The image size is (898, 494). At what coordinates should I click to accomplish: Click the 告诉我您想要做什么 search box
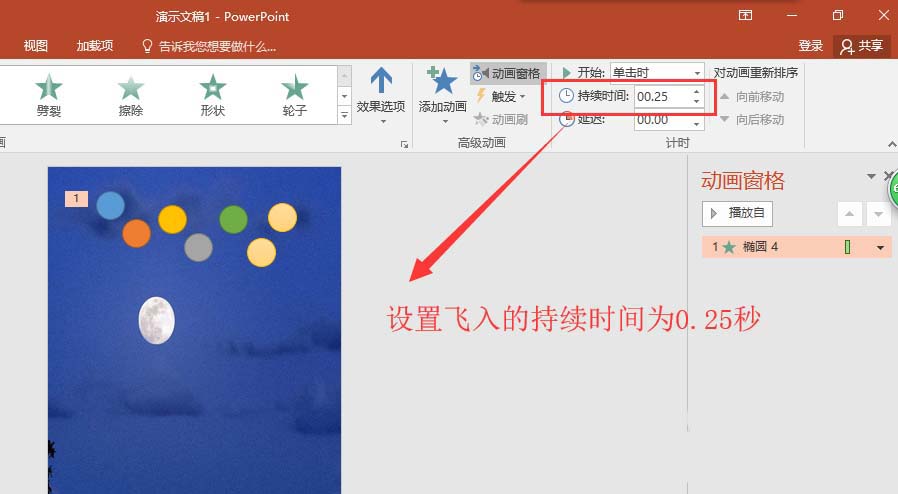210,46
